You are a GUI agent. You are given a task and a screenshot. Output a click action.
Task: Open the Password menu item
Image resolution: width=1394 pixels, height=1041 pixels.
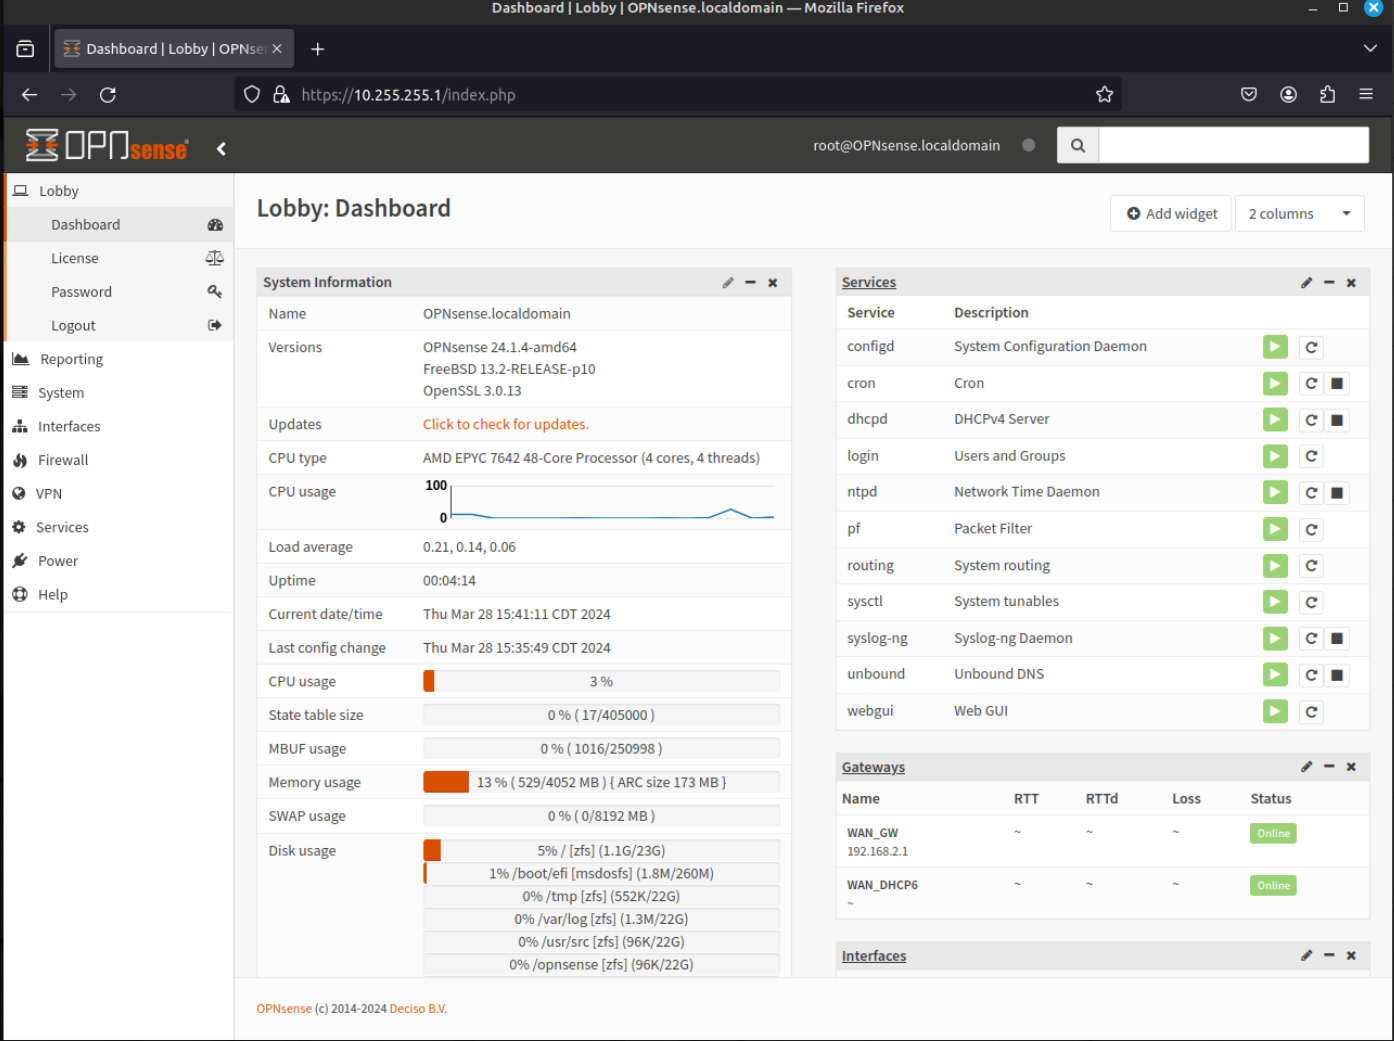pyautogui.click(x=120, y=292)
